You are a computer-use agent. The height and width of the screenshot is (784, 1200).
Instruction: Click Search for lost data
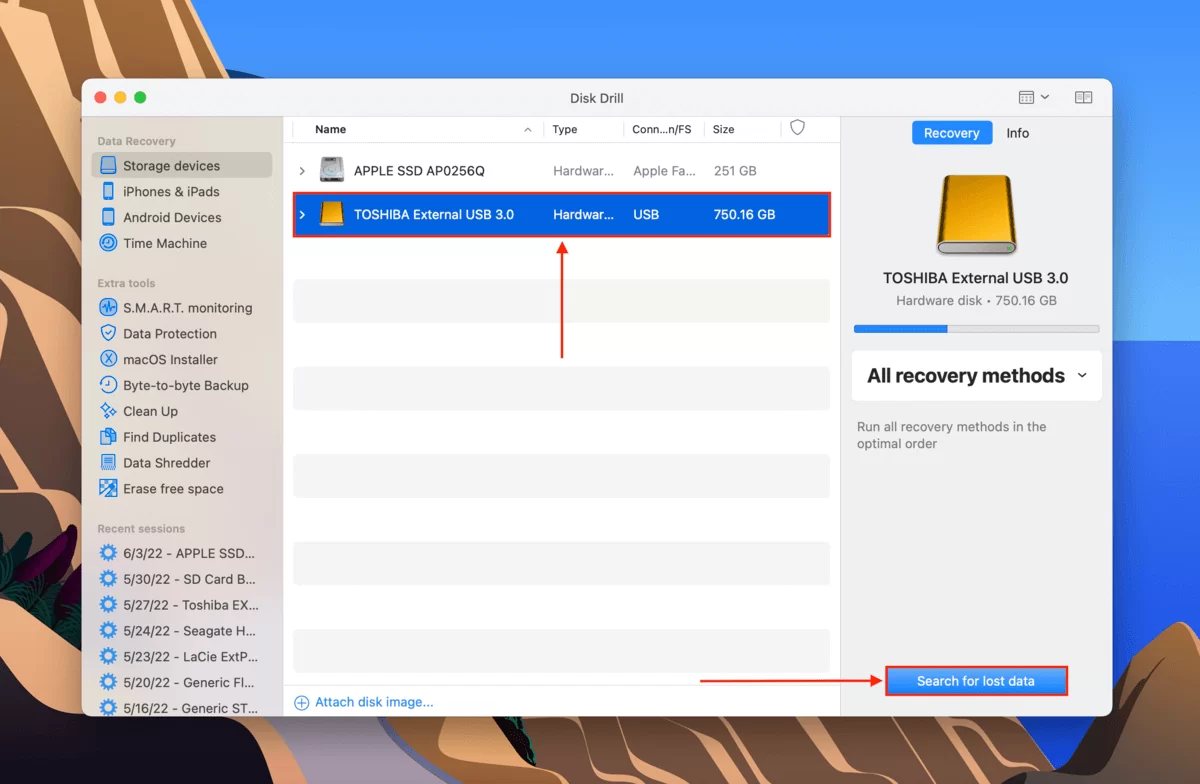[x=976, y=680]
